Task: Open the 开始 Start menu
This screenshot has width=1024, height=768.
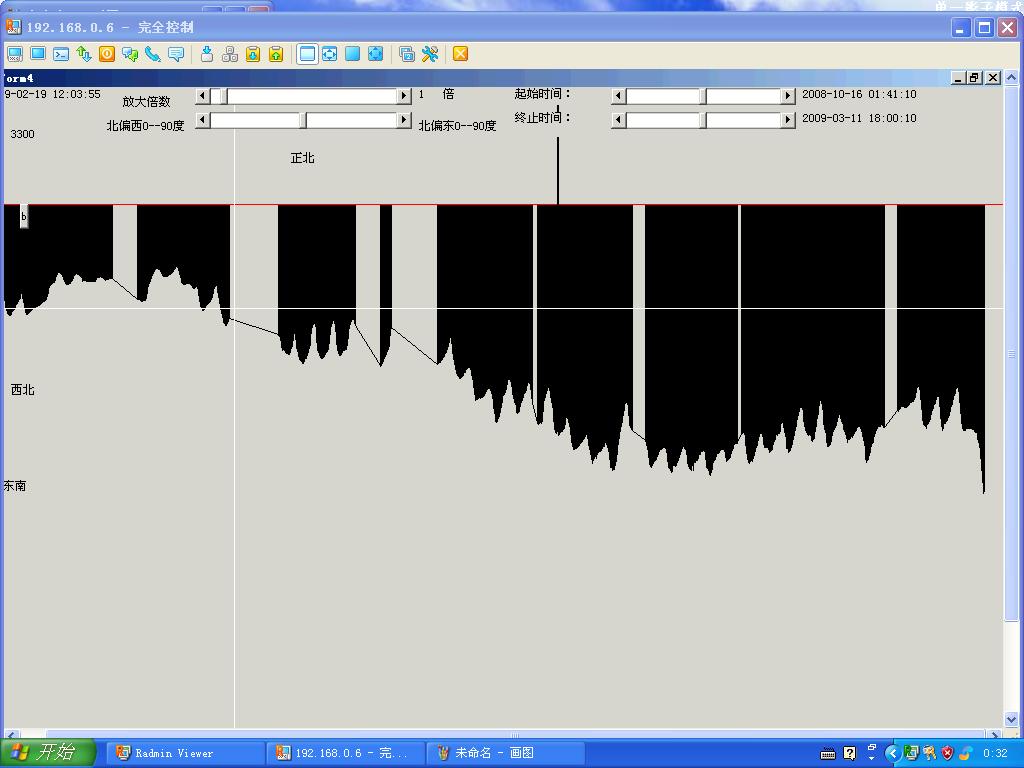Action: (x=48, y=753)
